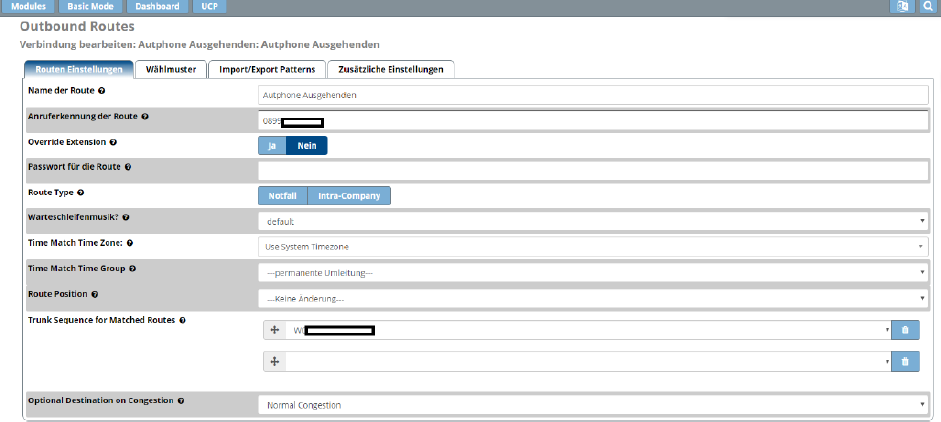The height and width of the screenshot is (422, 941).
Task: Set Override Extension to Ja
Action: [x=272, y=145]
